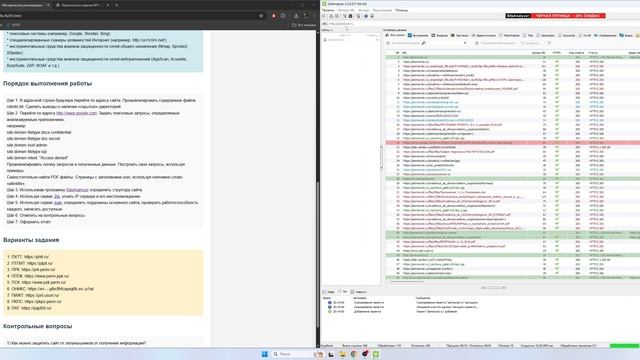This screenshot has width=640, height=360.
Task: Open the green SiteAnalyzer taskbar icon
Action: (376, 354)
